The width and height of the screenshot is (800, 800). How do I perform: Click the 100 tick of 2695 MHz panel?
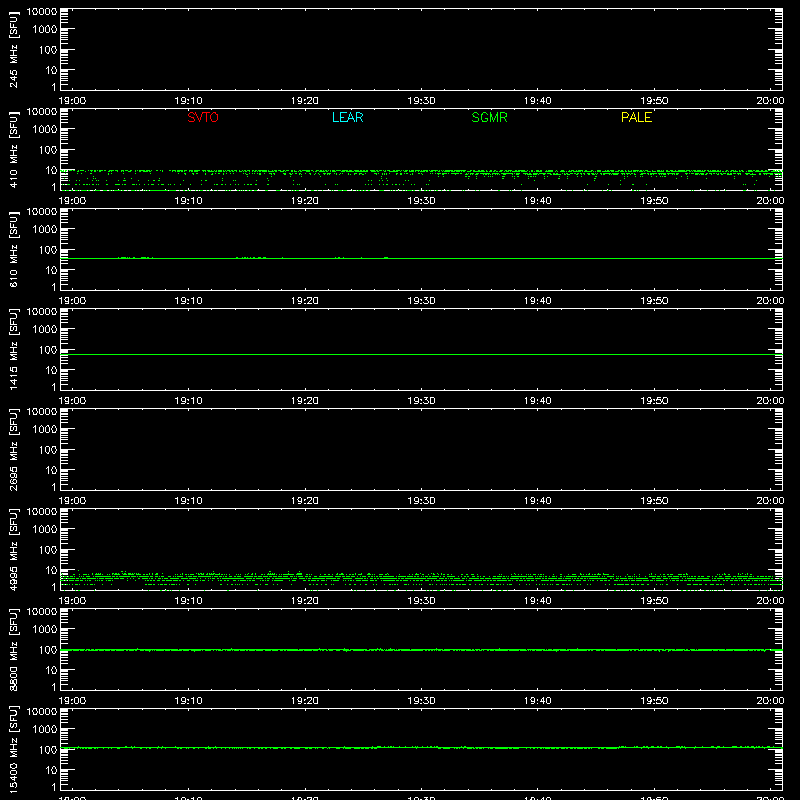(48, 449)
